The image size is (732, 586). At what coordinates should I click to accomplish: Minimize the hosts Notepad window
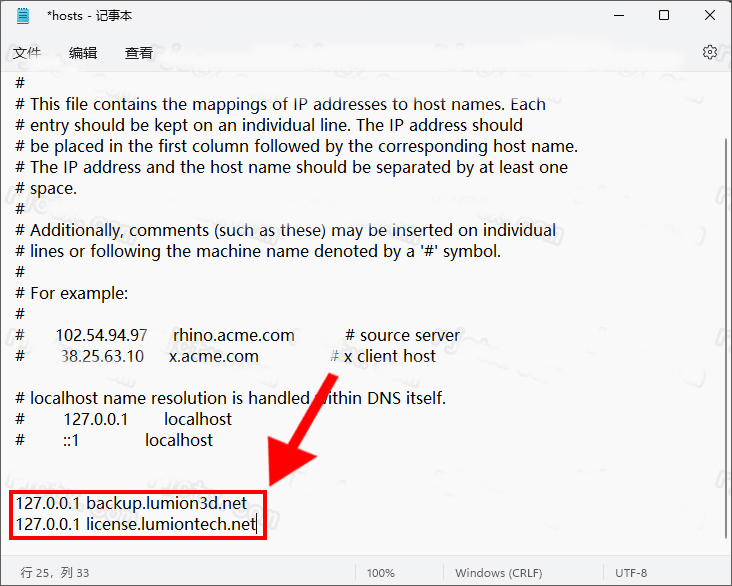pyautogui.click(x=619, y=15)
